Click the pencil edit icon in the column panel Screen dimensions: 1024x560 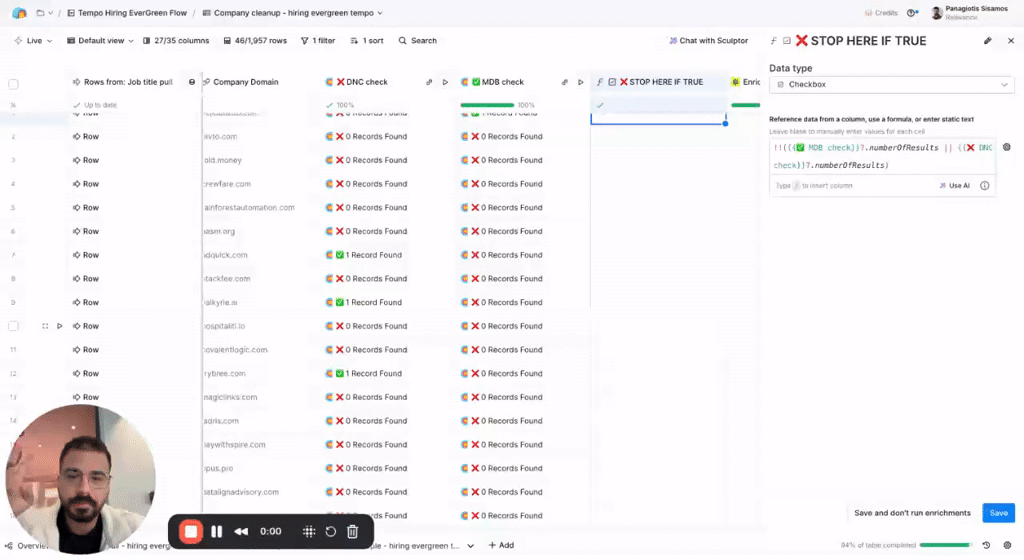(988, 41)
